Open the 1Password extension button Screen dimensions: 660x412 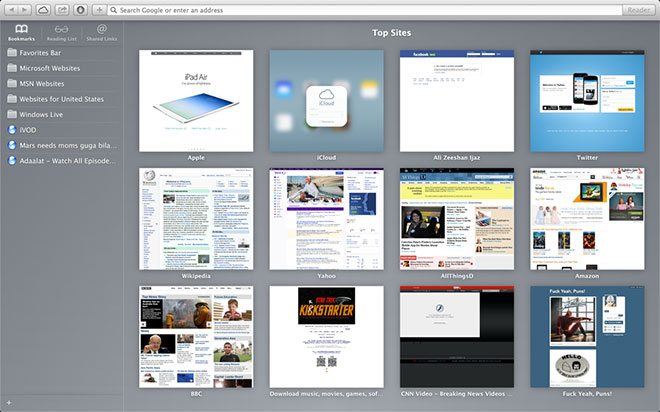[80, 10]
